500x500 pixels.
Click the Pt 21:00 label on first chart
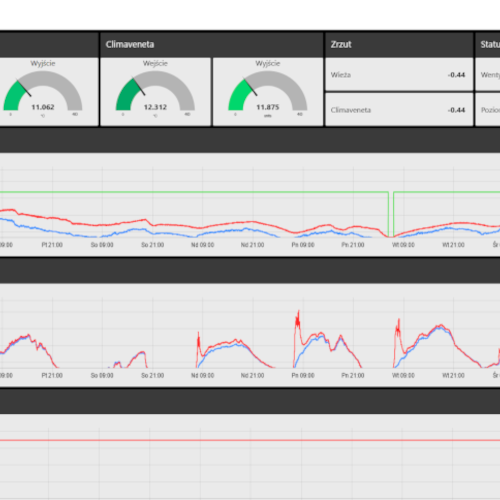tap(52, 245)
